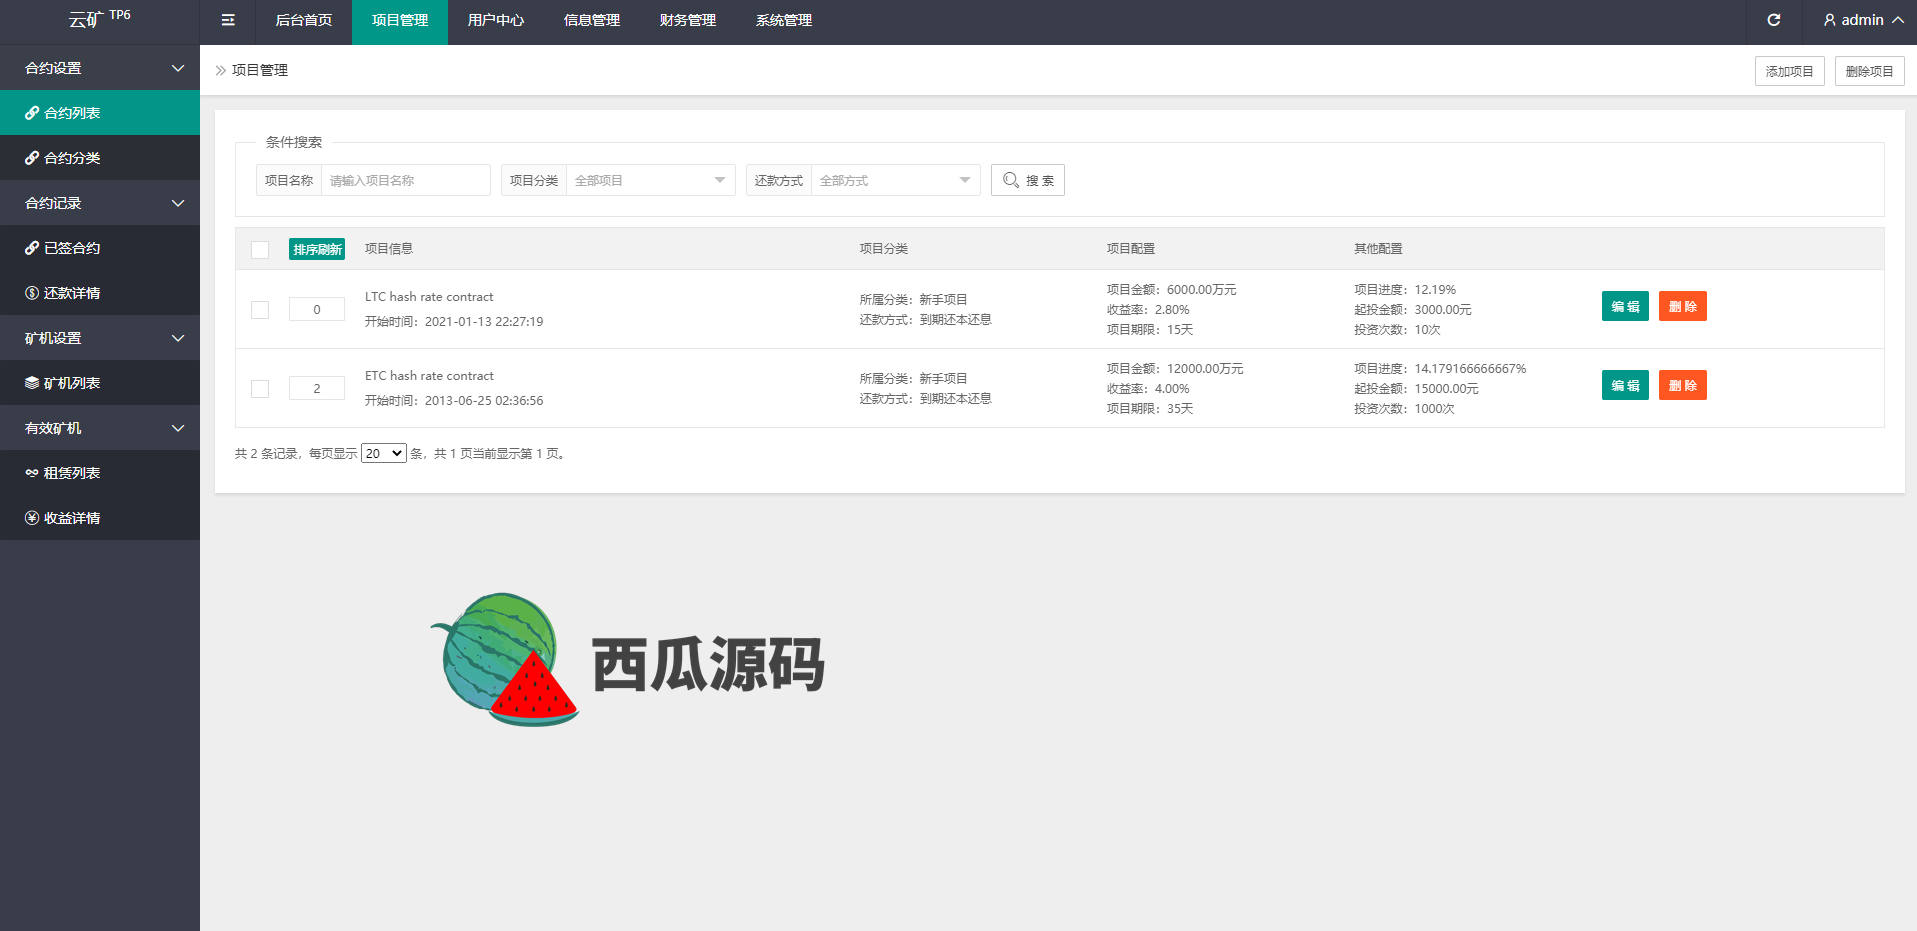Click the LTC hash rate contract name

429,297
